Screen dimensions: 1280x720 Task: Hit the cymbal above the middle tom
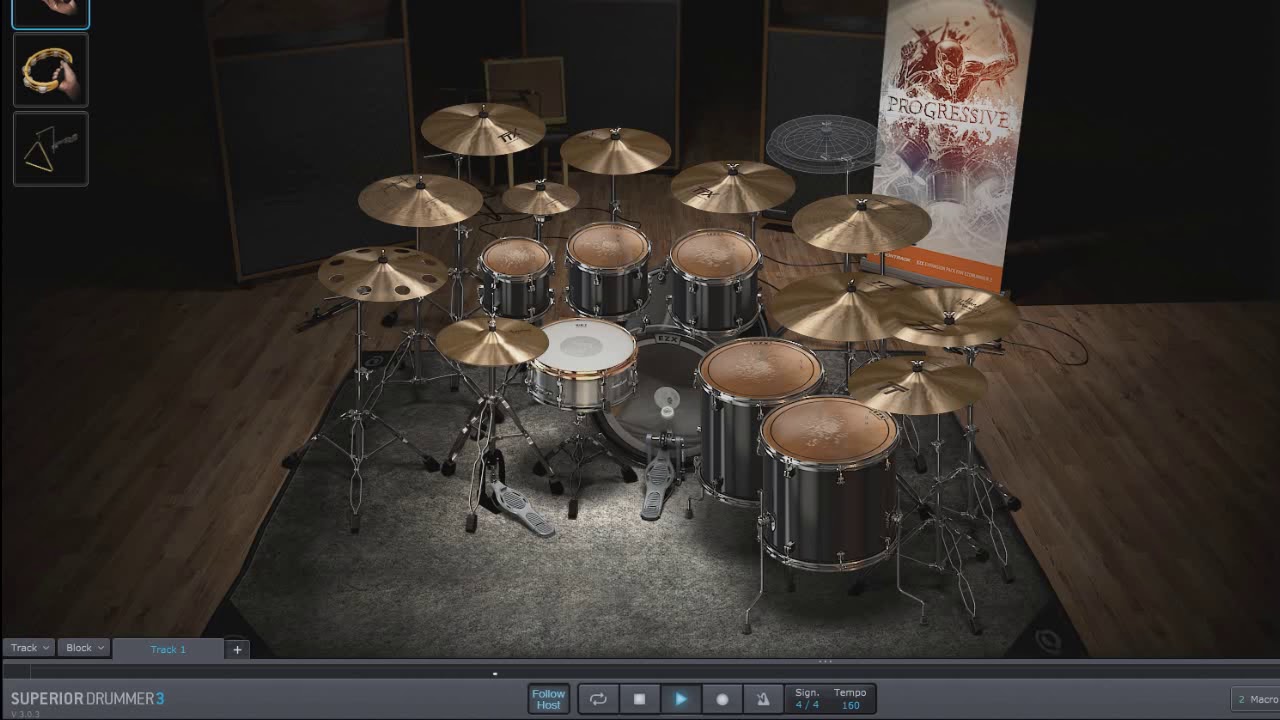[x=615, y=150]
